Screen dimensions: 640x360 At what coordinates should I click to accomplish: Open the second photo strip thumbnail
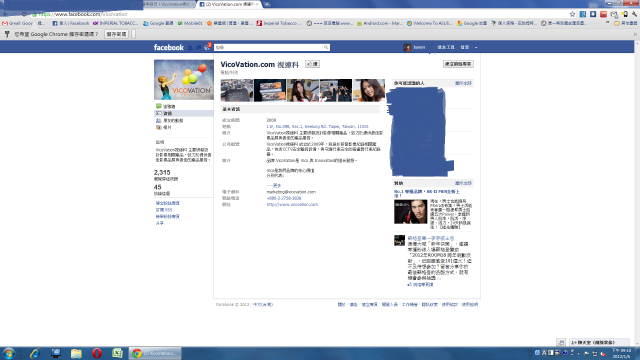coord(270,90)
